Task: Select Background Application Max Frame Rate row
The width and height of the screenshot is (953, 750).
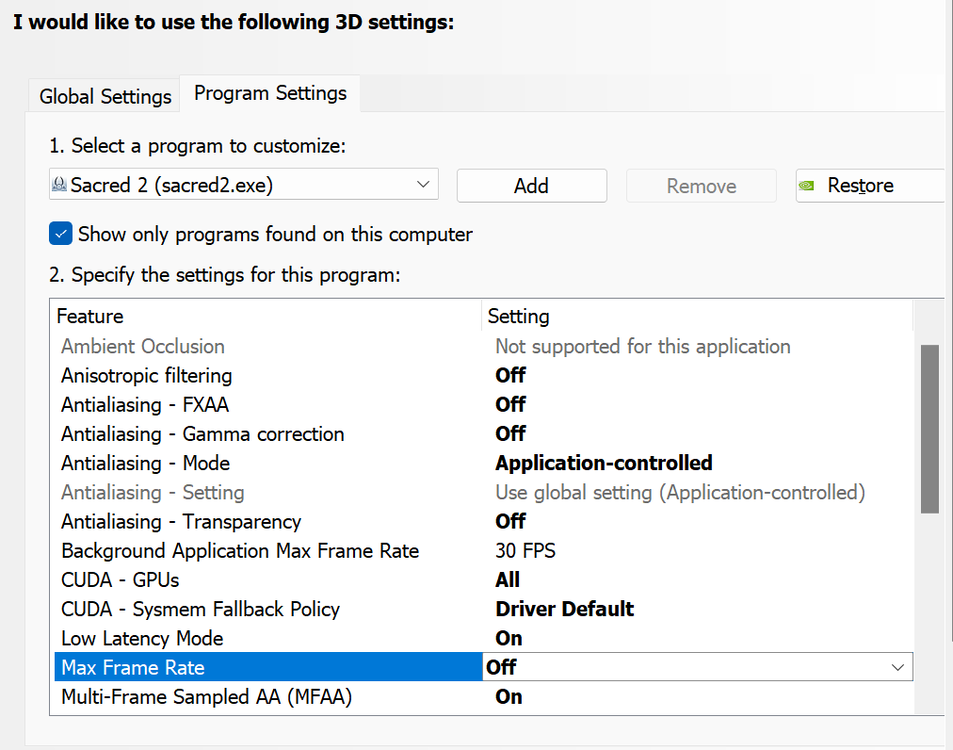Action: coord(483,551)
